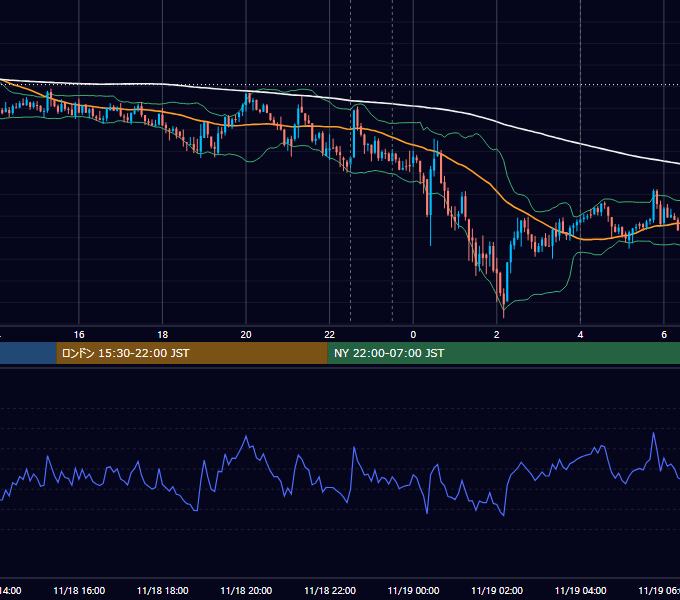Click the 11/18 22:00 date label
Image resolution: width=680 pixels, height=600 pixels.
click(330, 590)
